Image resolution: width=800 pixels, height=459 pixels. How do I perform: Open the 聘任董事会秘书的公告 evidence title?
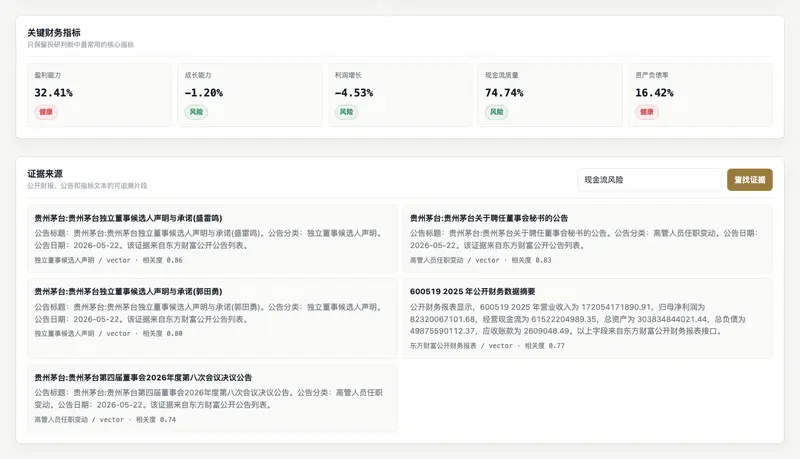(489, 218)
